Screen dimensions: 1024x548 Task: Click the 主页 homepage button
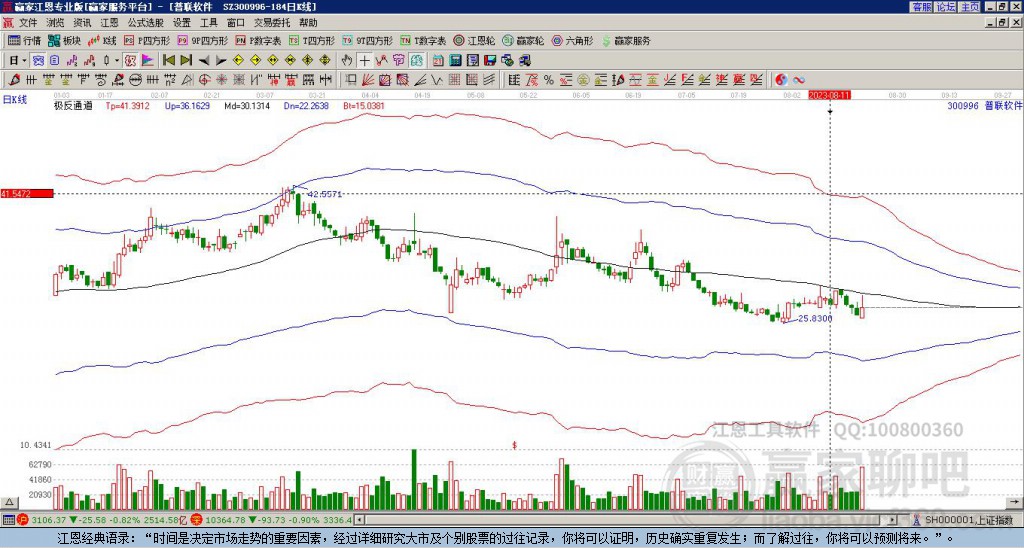coord(970,7)
